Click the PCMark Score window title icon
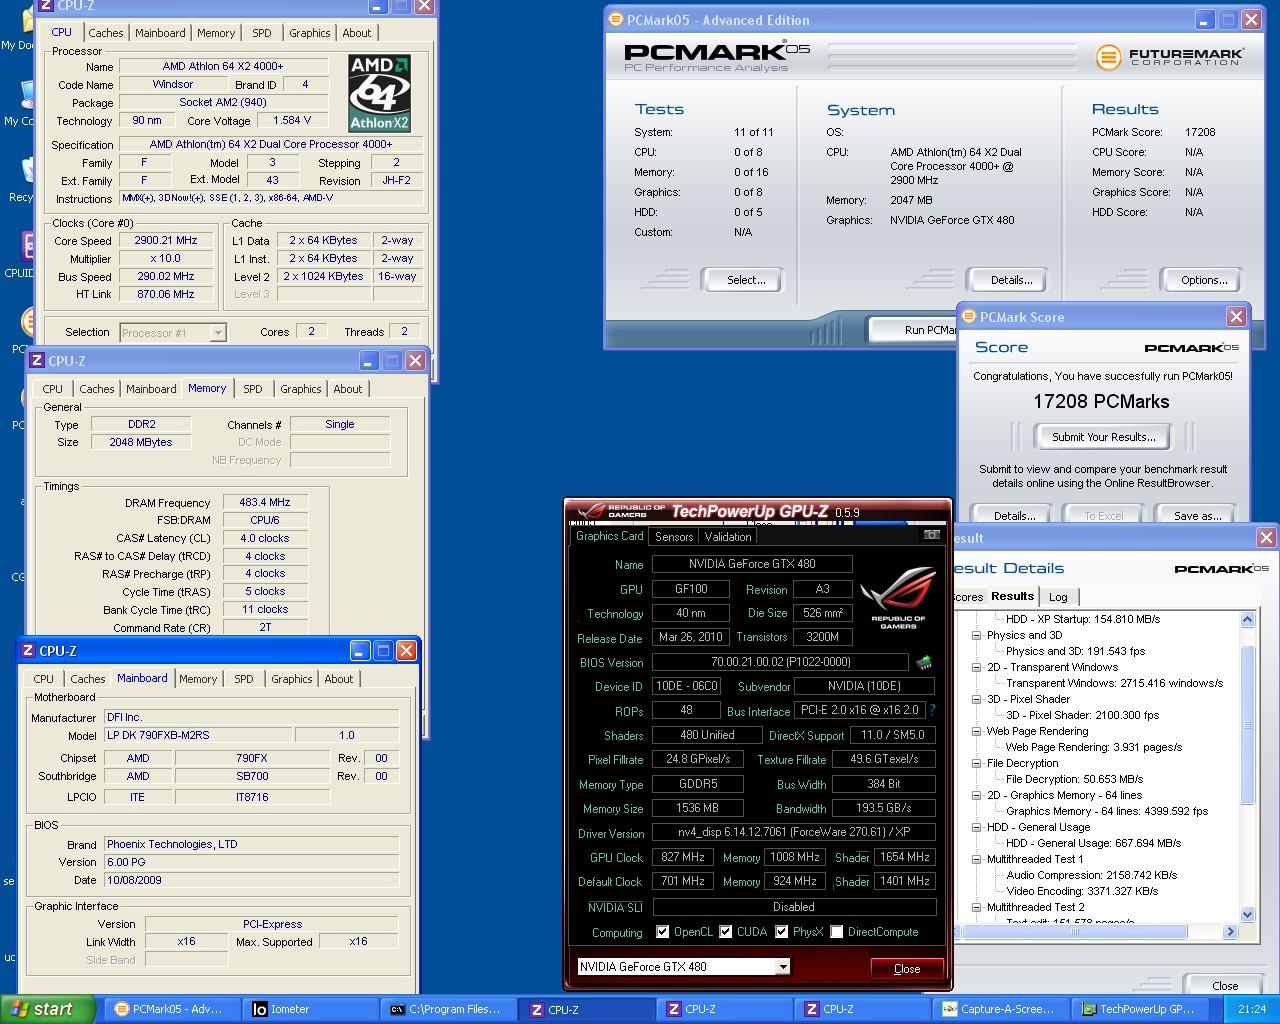 [x=968, y=317]
